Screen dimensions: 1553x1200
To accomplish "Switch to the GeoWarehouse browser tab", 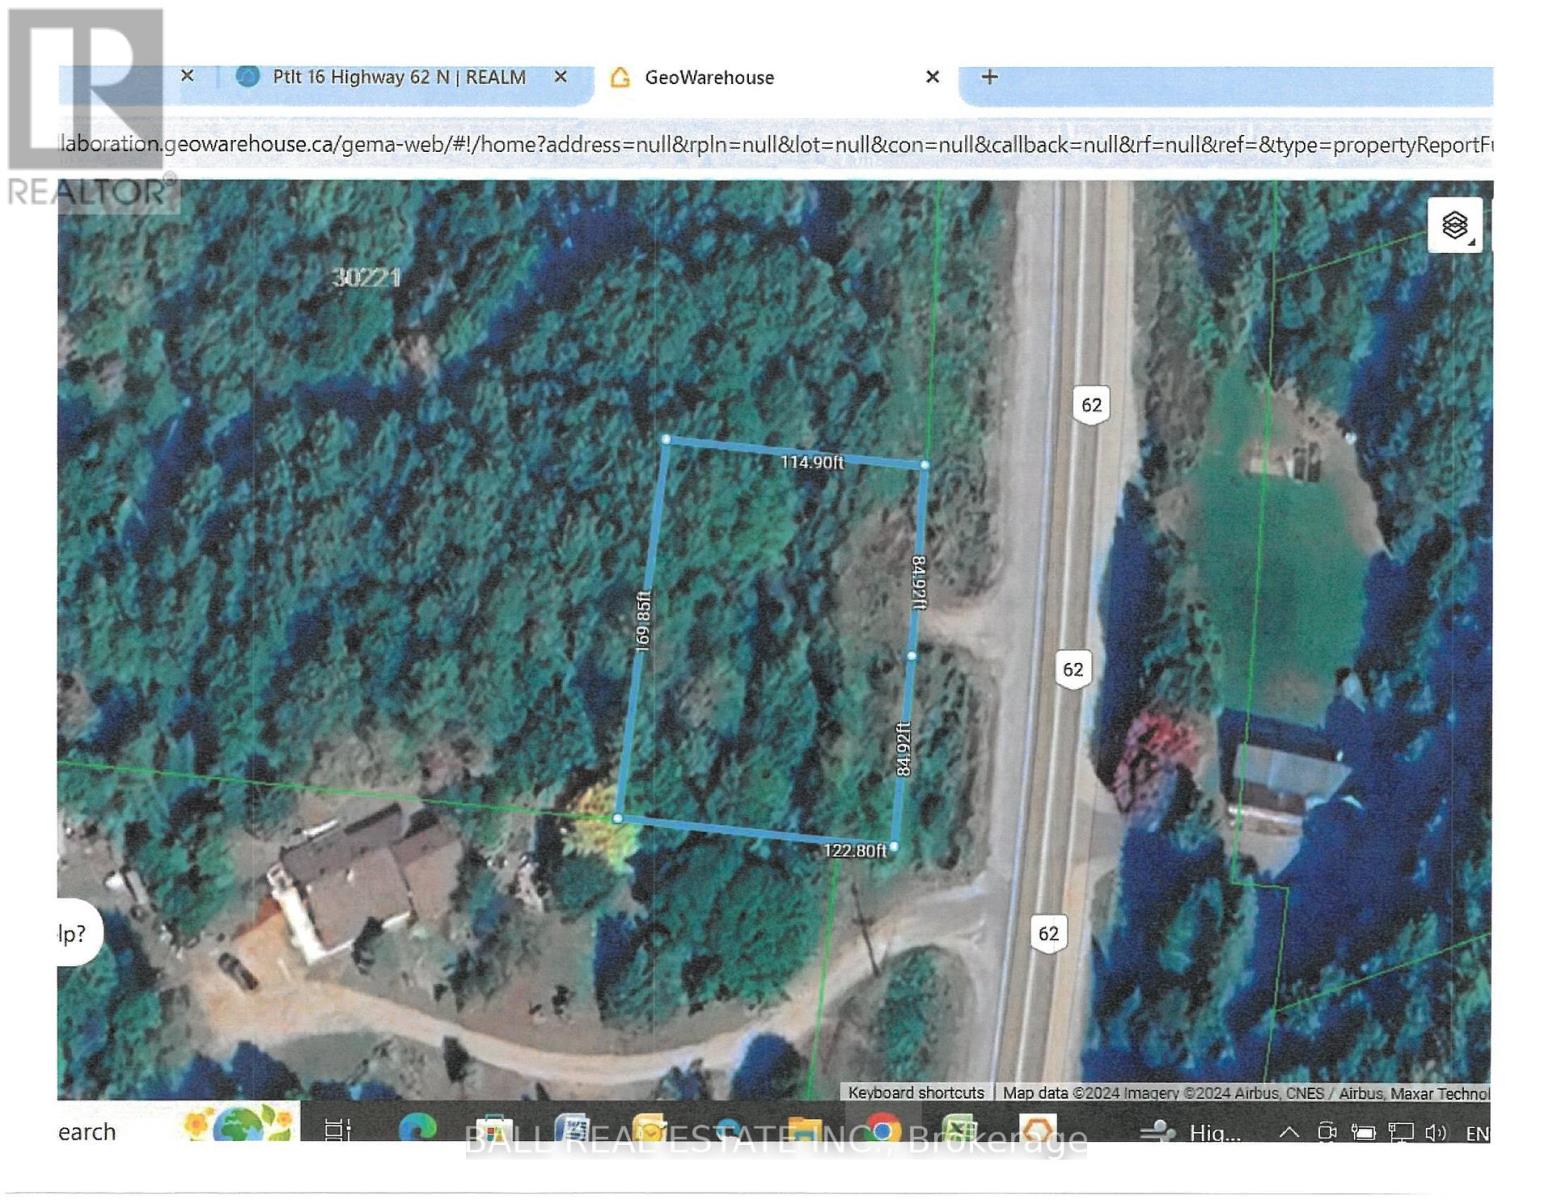I will click(x=710, y=77).
